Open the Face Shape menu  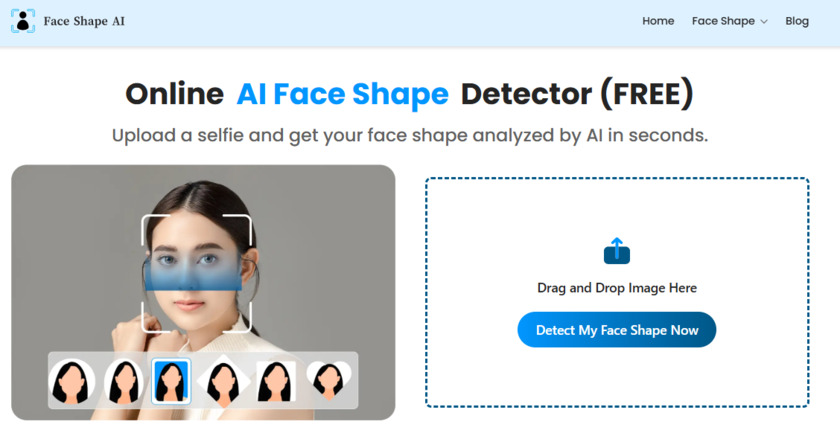(723, 21)
